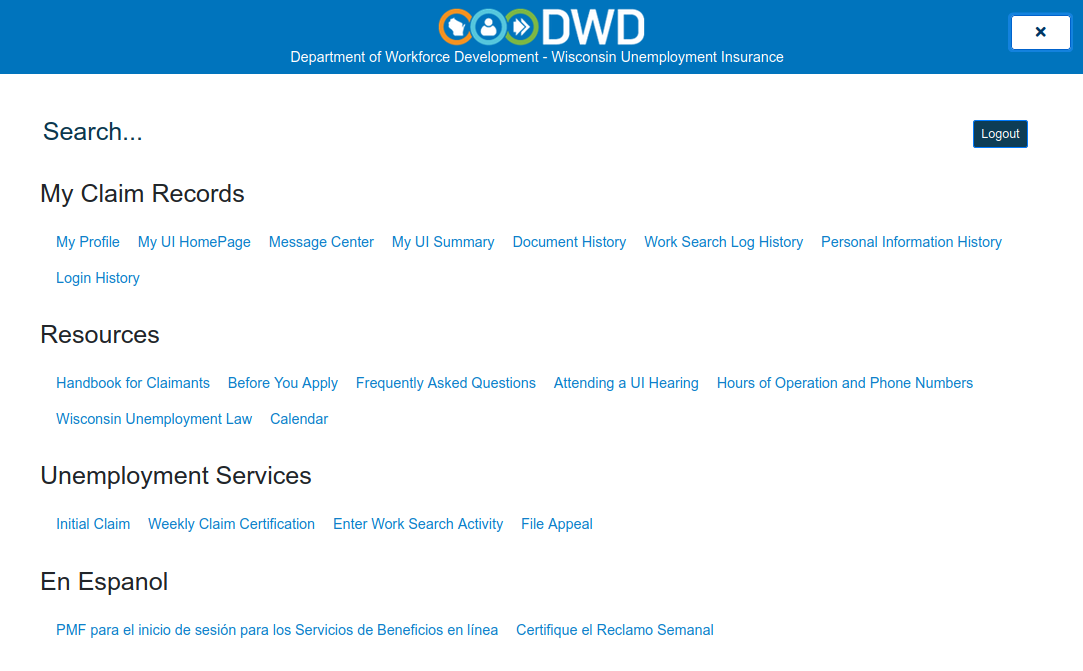Open My Profile link
Screen dimensions: 1083x671
pyautogui.click(x=88, y=242)
